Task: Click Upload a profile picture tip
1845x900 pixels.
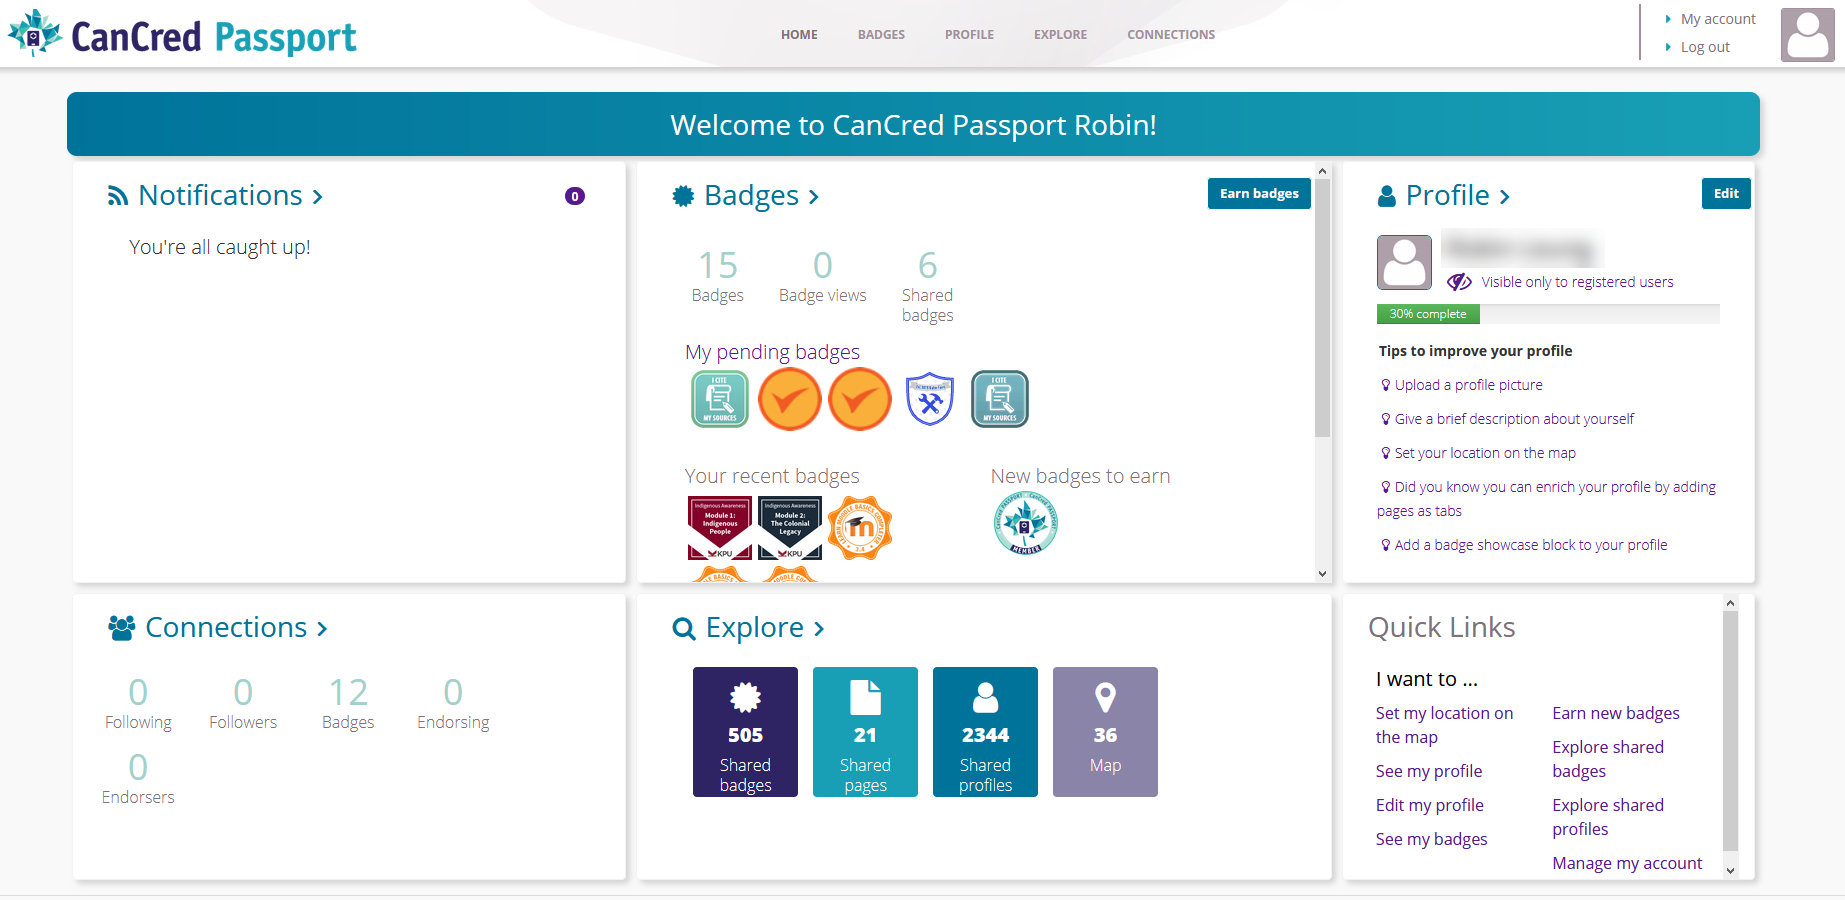Action: point(1468,385)
